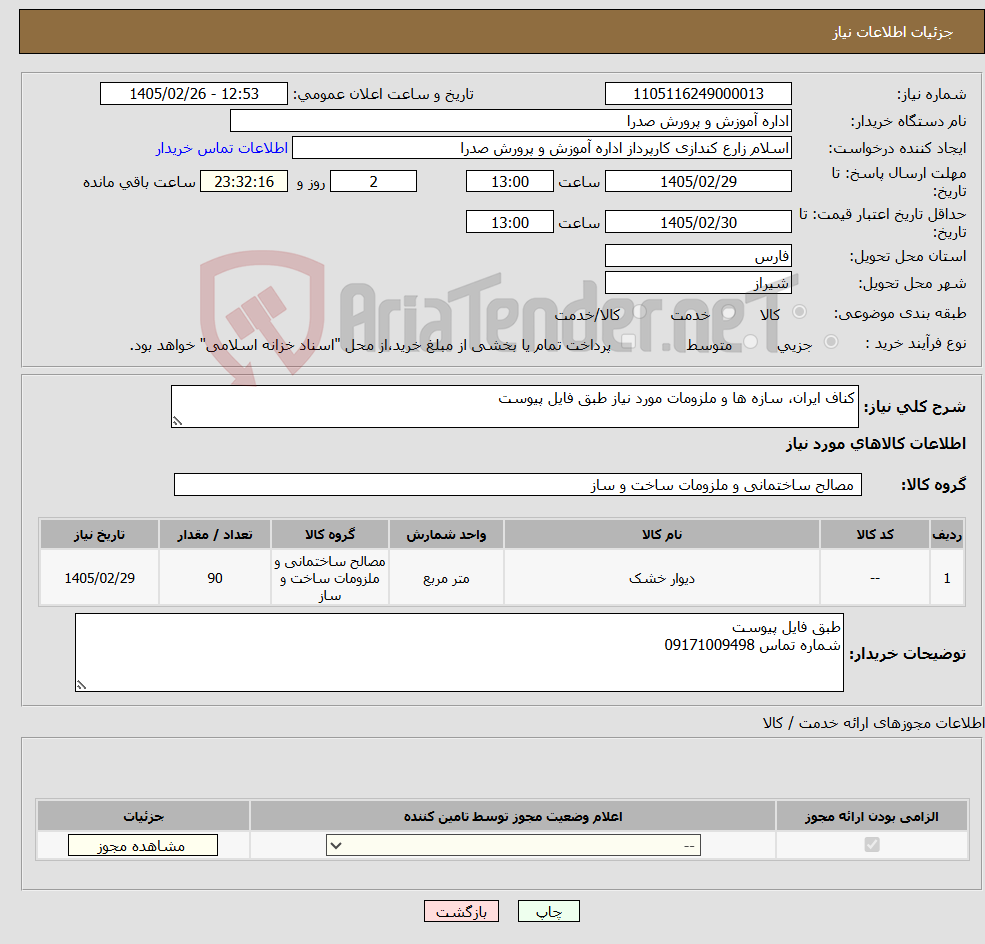Click the چاپ (print) button

pyautogui.click(x=548, y=911)
